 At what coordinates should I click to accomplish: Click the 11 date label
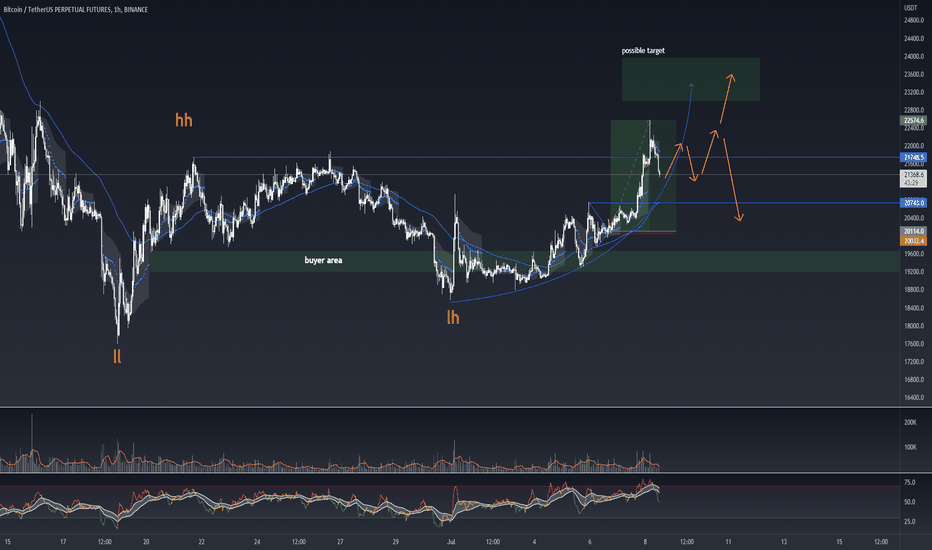tap(728, 542)
